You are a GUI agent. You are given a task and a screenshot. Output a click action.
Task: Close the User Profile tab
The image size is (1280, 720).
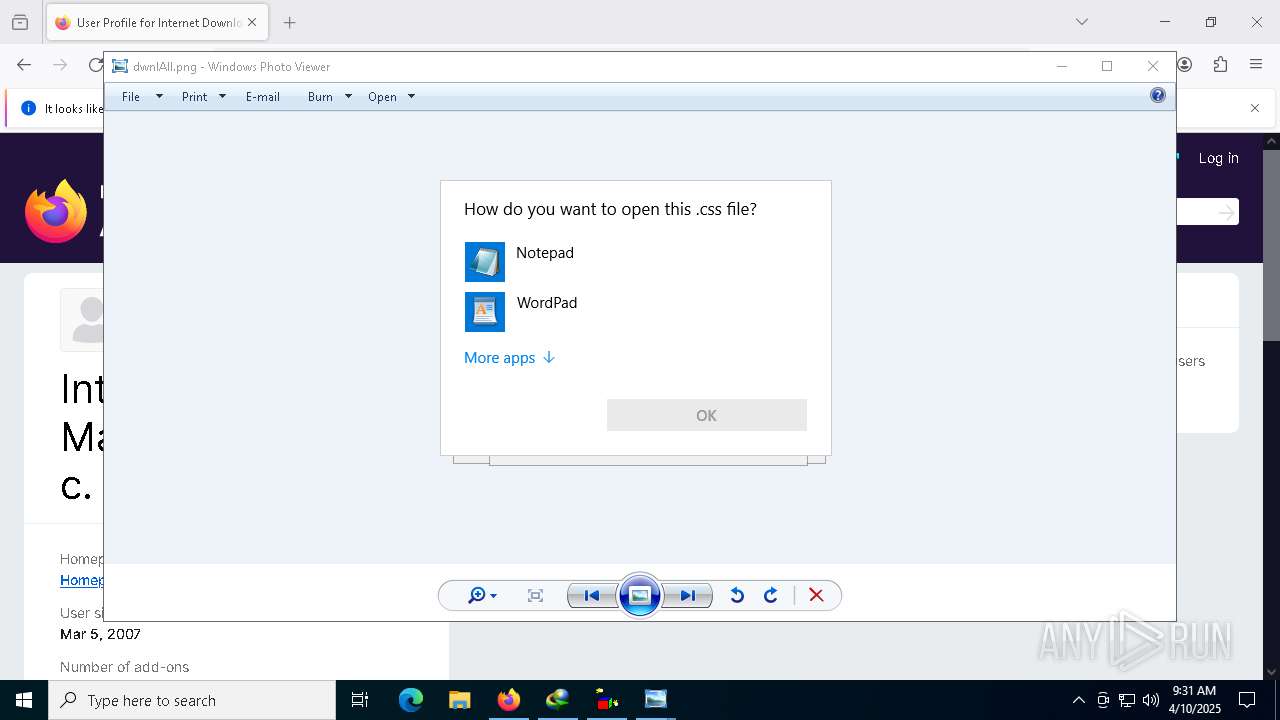[x=252, y=22]
